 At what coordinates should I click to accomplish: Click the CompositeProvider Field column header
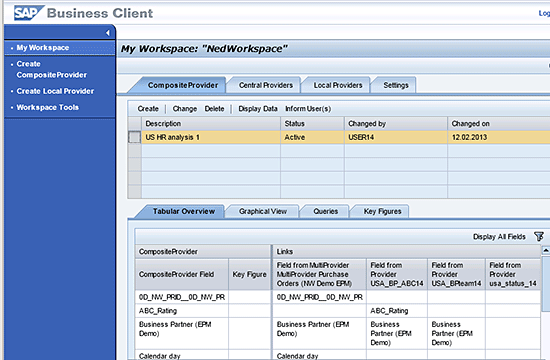pos(182,274)
